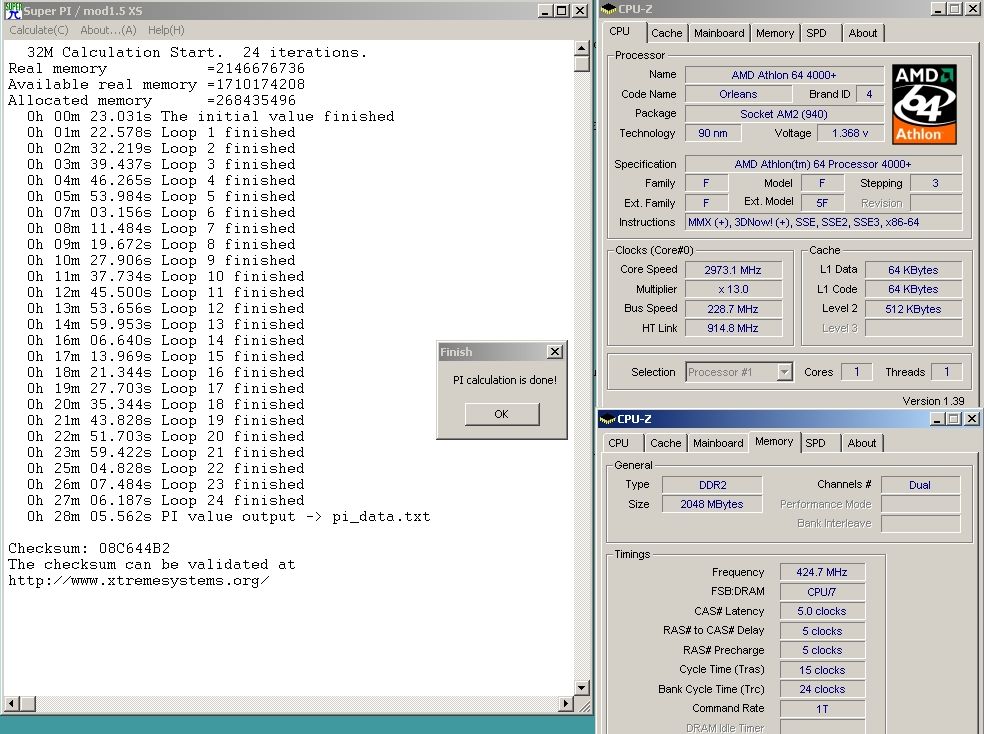Switch to the Mainboard tab in top CPU-Z

click(719, 33)
